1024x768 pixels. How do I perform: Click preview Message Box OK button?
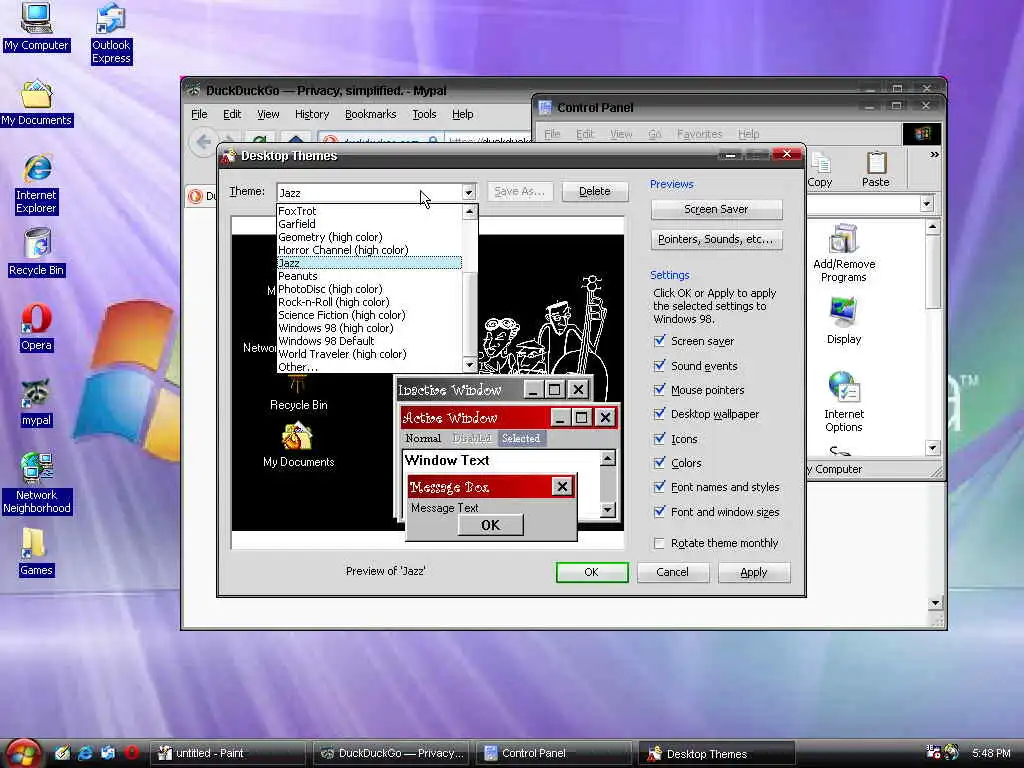tap(490, 525)
